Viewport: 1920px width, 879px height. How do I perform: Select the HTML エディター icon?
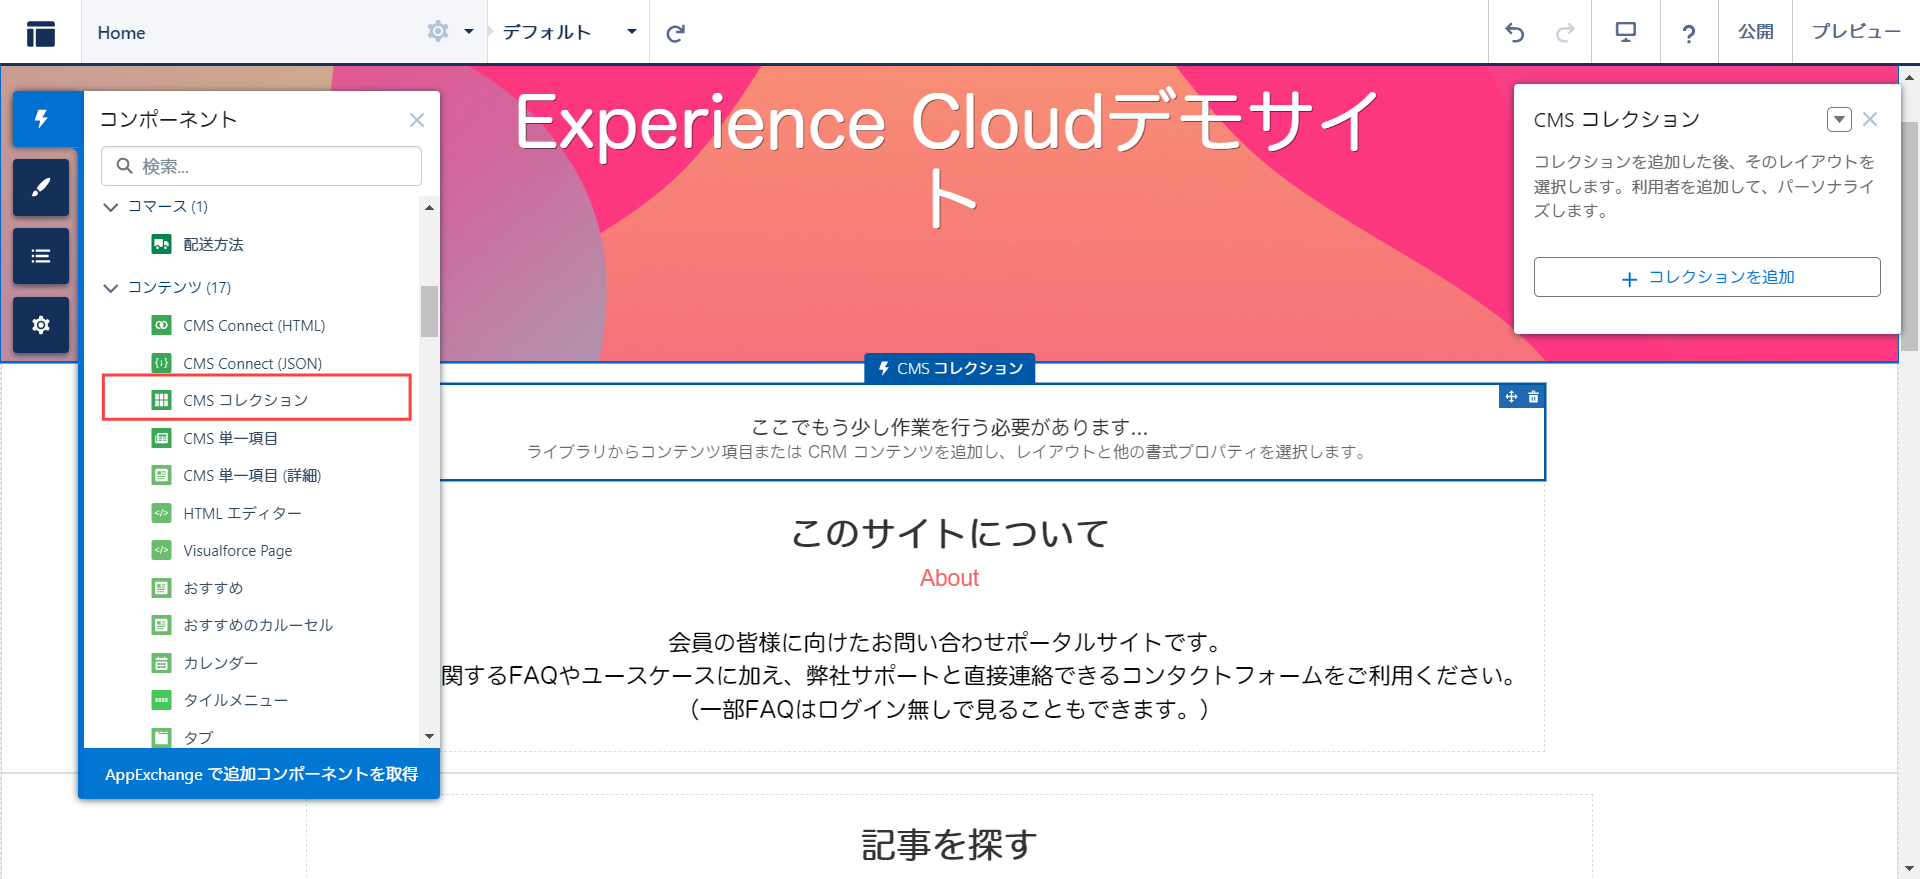tap(161, 513)
